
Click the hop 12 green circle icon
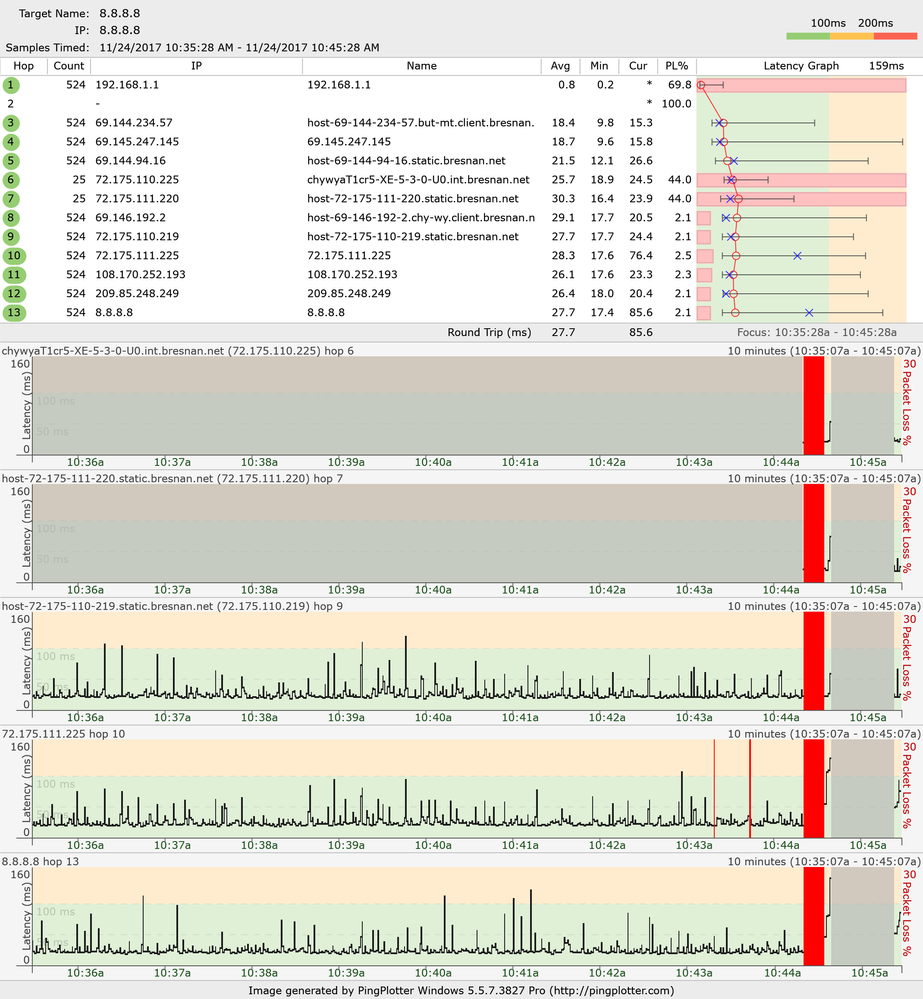point(14,294)
